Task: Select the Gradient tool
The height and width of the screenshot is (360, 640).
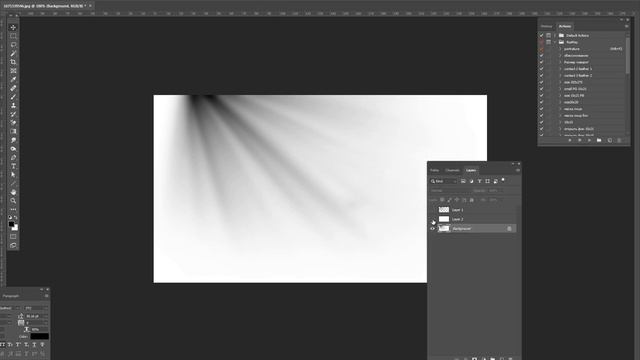Action: coord(13,131)
